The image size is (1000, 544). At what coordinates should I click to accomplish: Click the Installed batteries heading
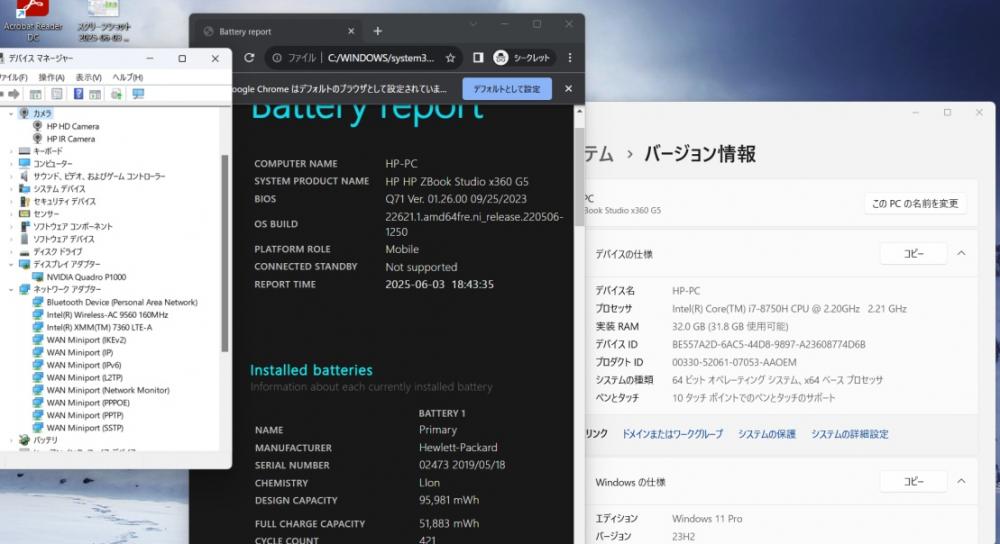[311, 370]
